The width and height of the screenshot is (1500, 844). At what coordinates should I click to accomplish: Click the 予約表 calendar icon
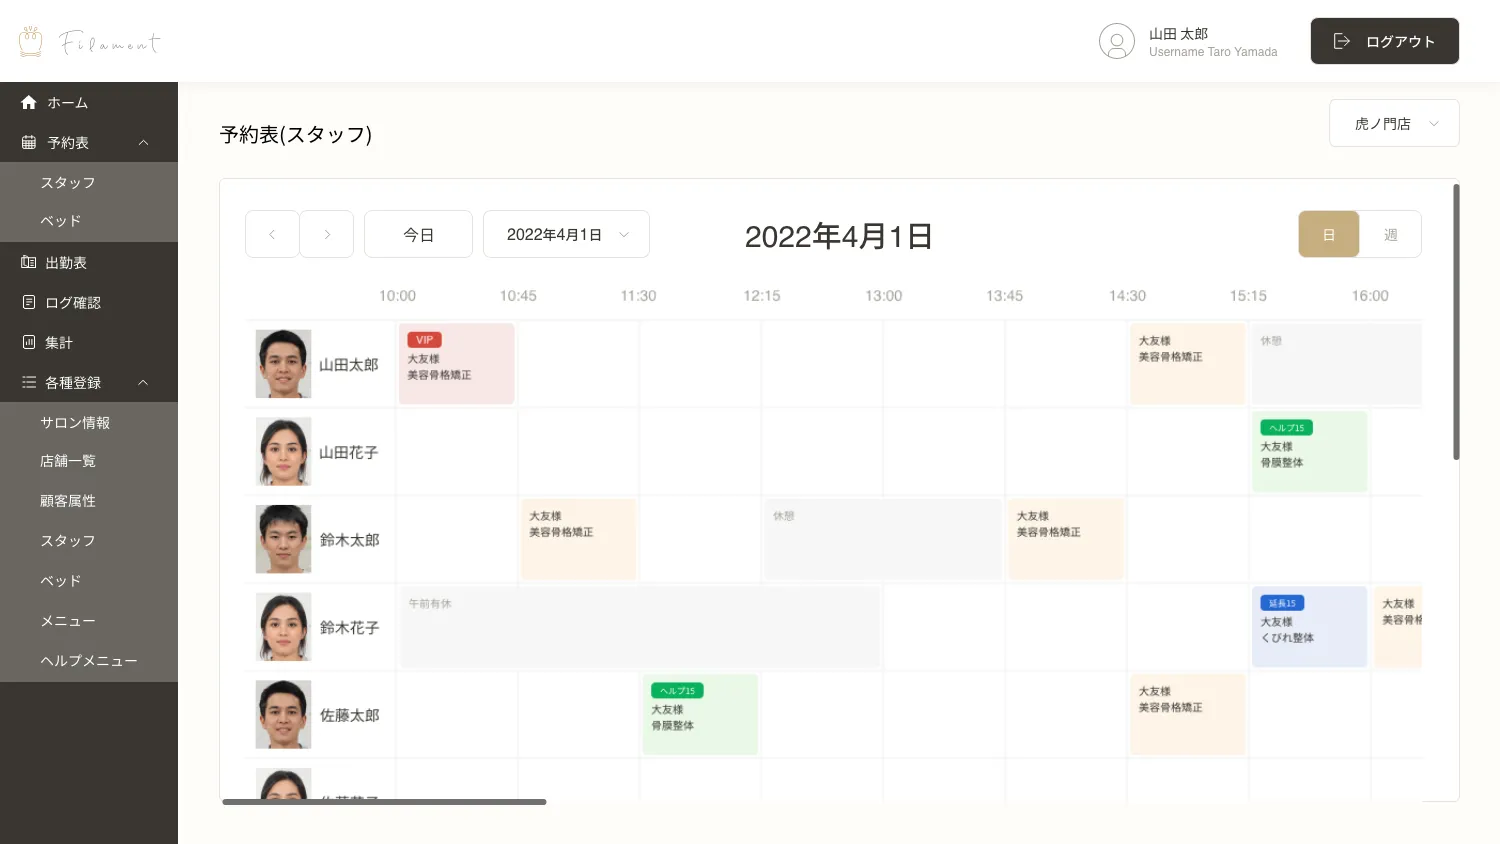click(x=29, y=143)
